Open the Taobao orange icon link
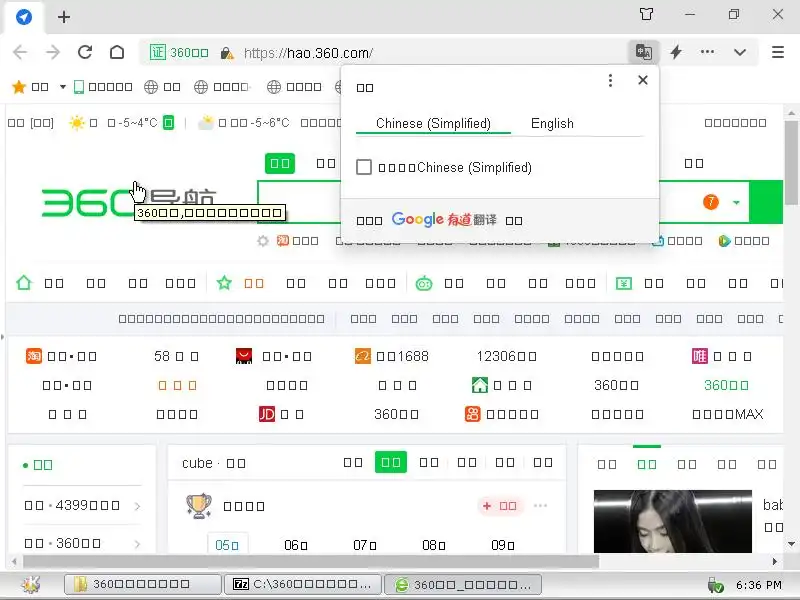Screen dimensions: 800x600 coord(34,356)
